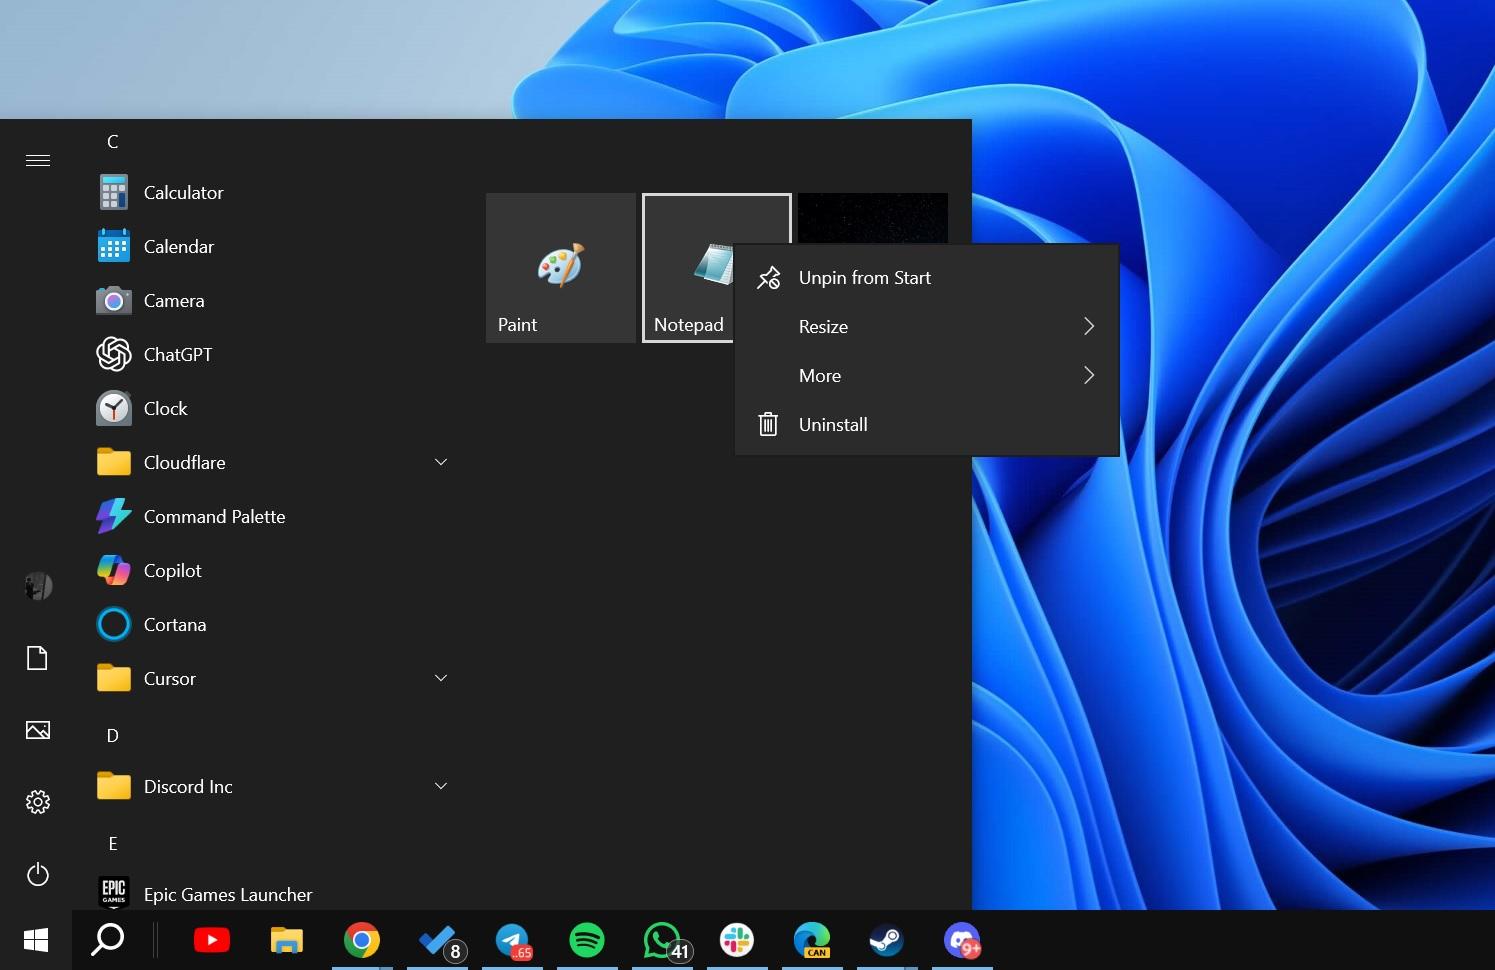The width and height of the screenshot is (1495, 970).
Task: Expand the Cursor folder
Action: click(x=440, y=677)
